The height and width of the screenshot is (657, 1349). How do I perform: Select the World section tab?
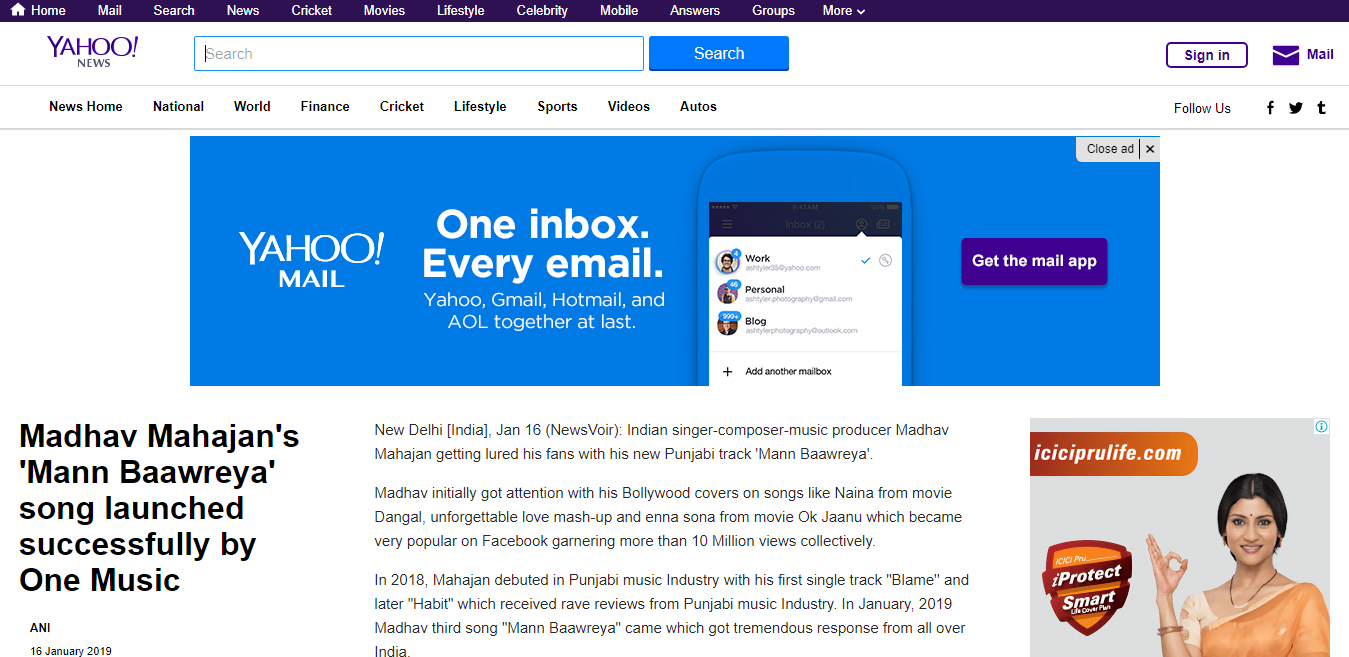pos(252,107)
